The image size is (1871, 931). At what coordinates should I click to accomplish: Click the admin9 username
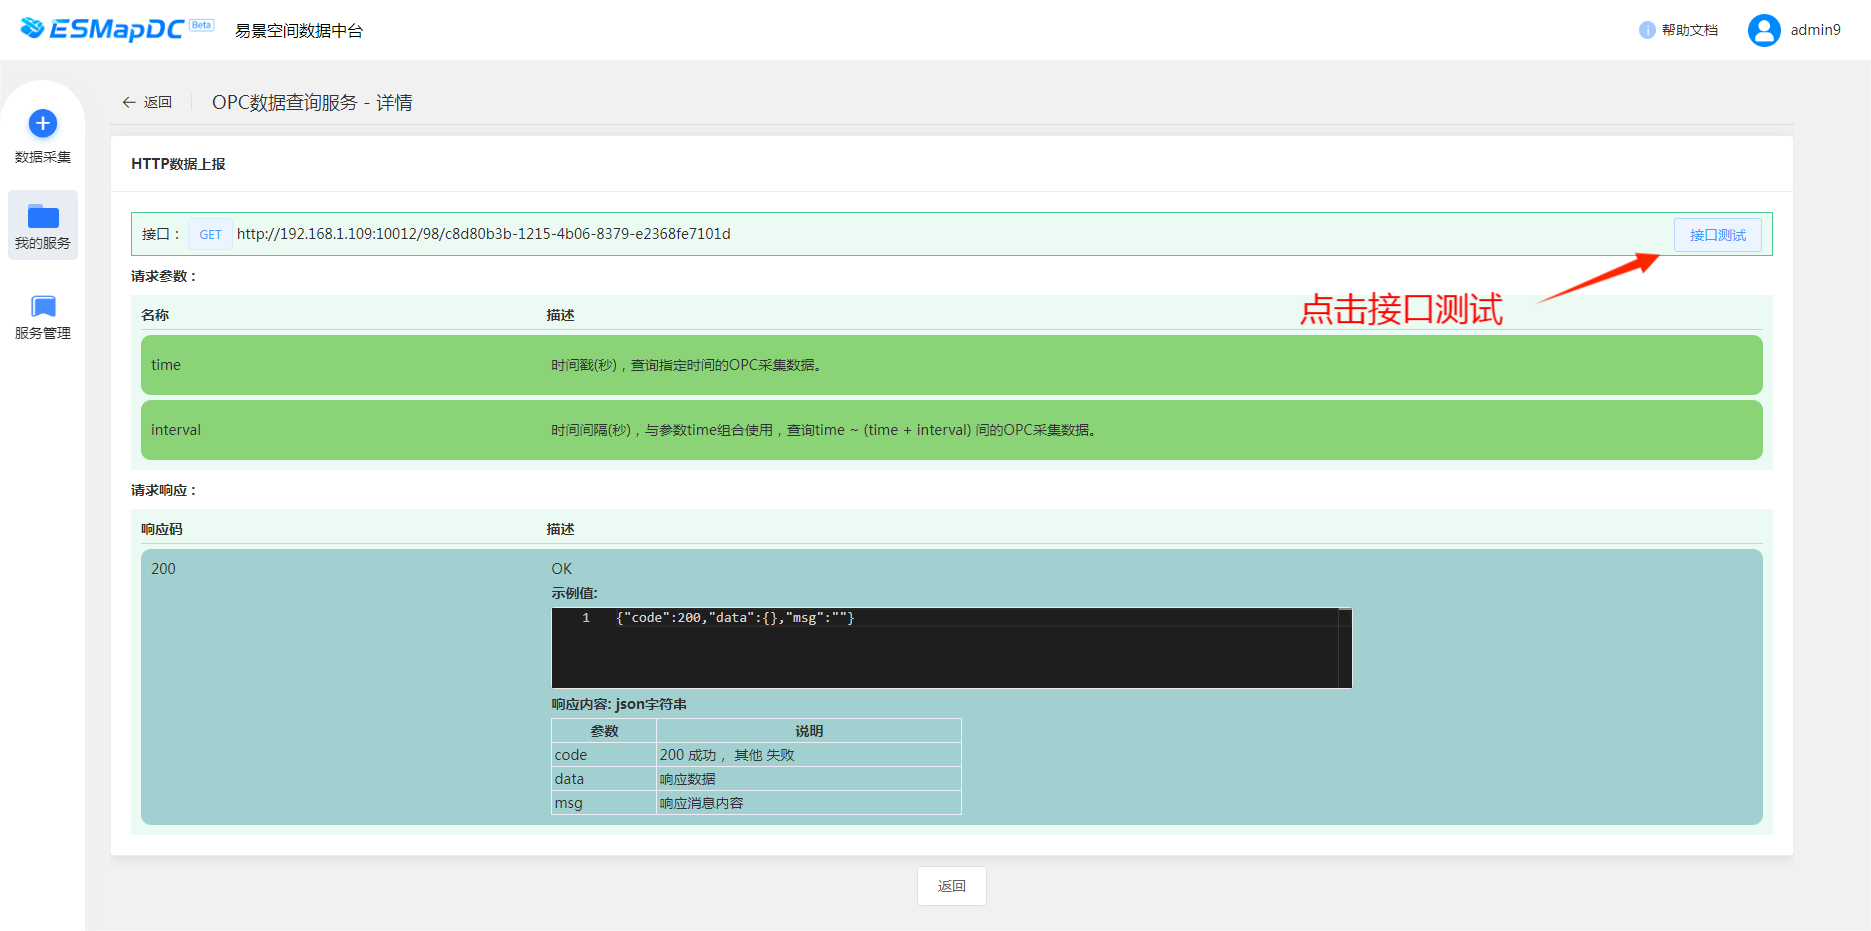[1815, 30]
